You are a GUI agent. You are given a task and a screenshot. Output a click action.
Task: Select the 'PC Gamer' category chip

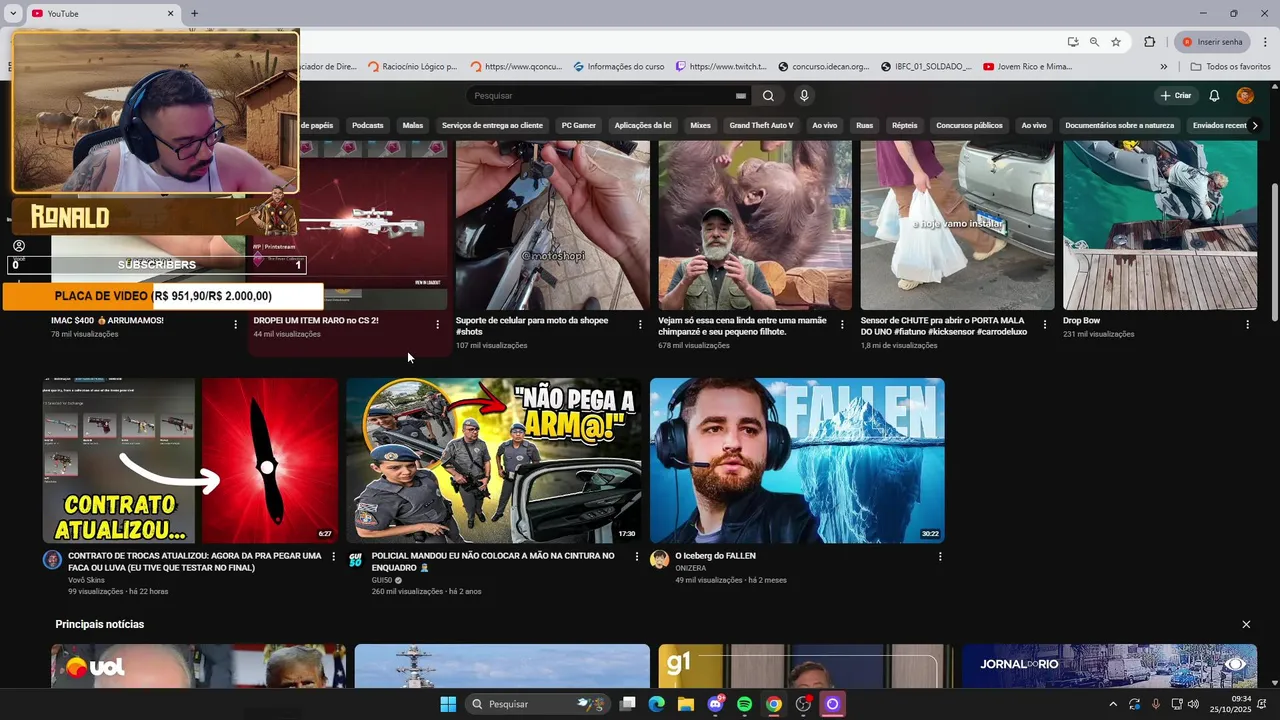tap(578, 126)
